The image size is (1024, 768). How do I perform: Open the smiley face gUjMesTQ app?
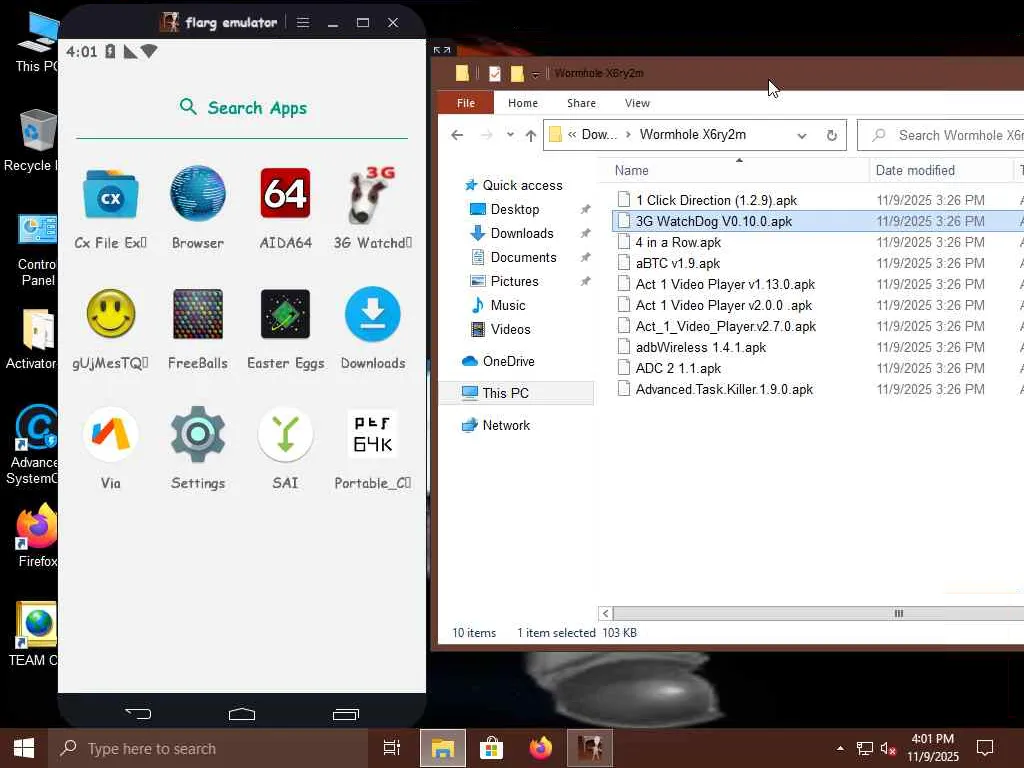click(110, 315)
